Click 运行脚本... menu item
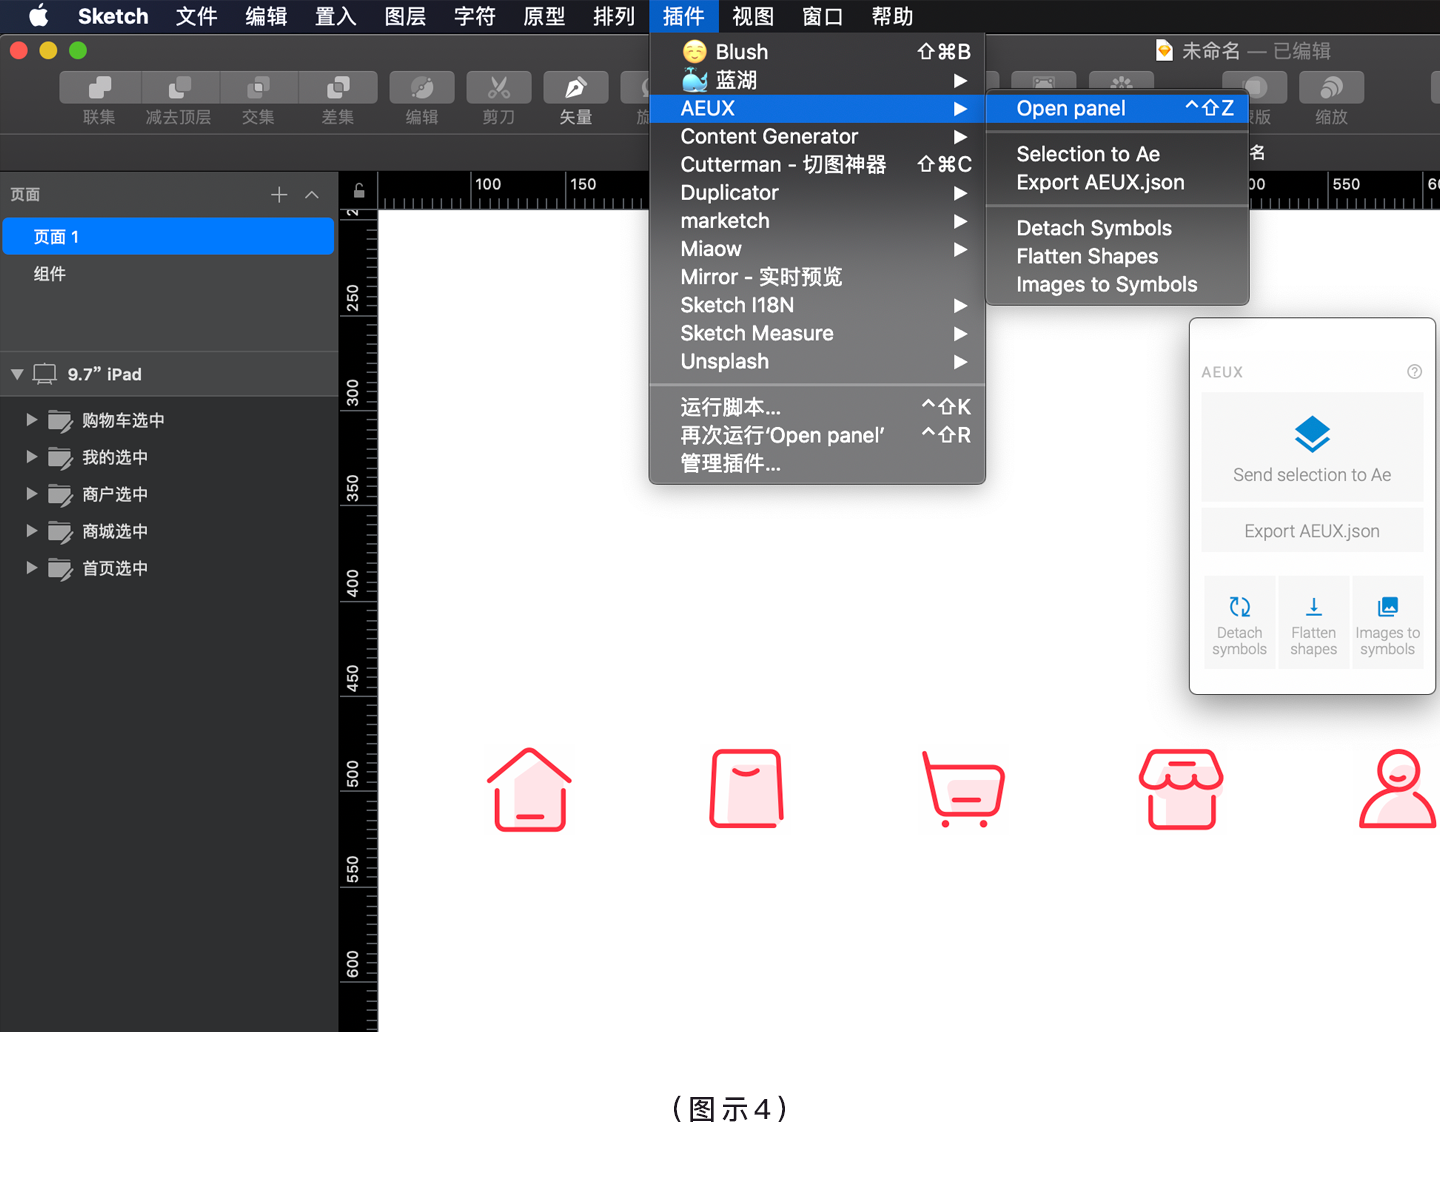 (x=817, y=407)
